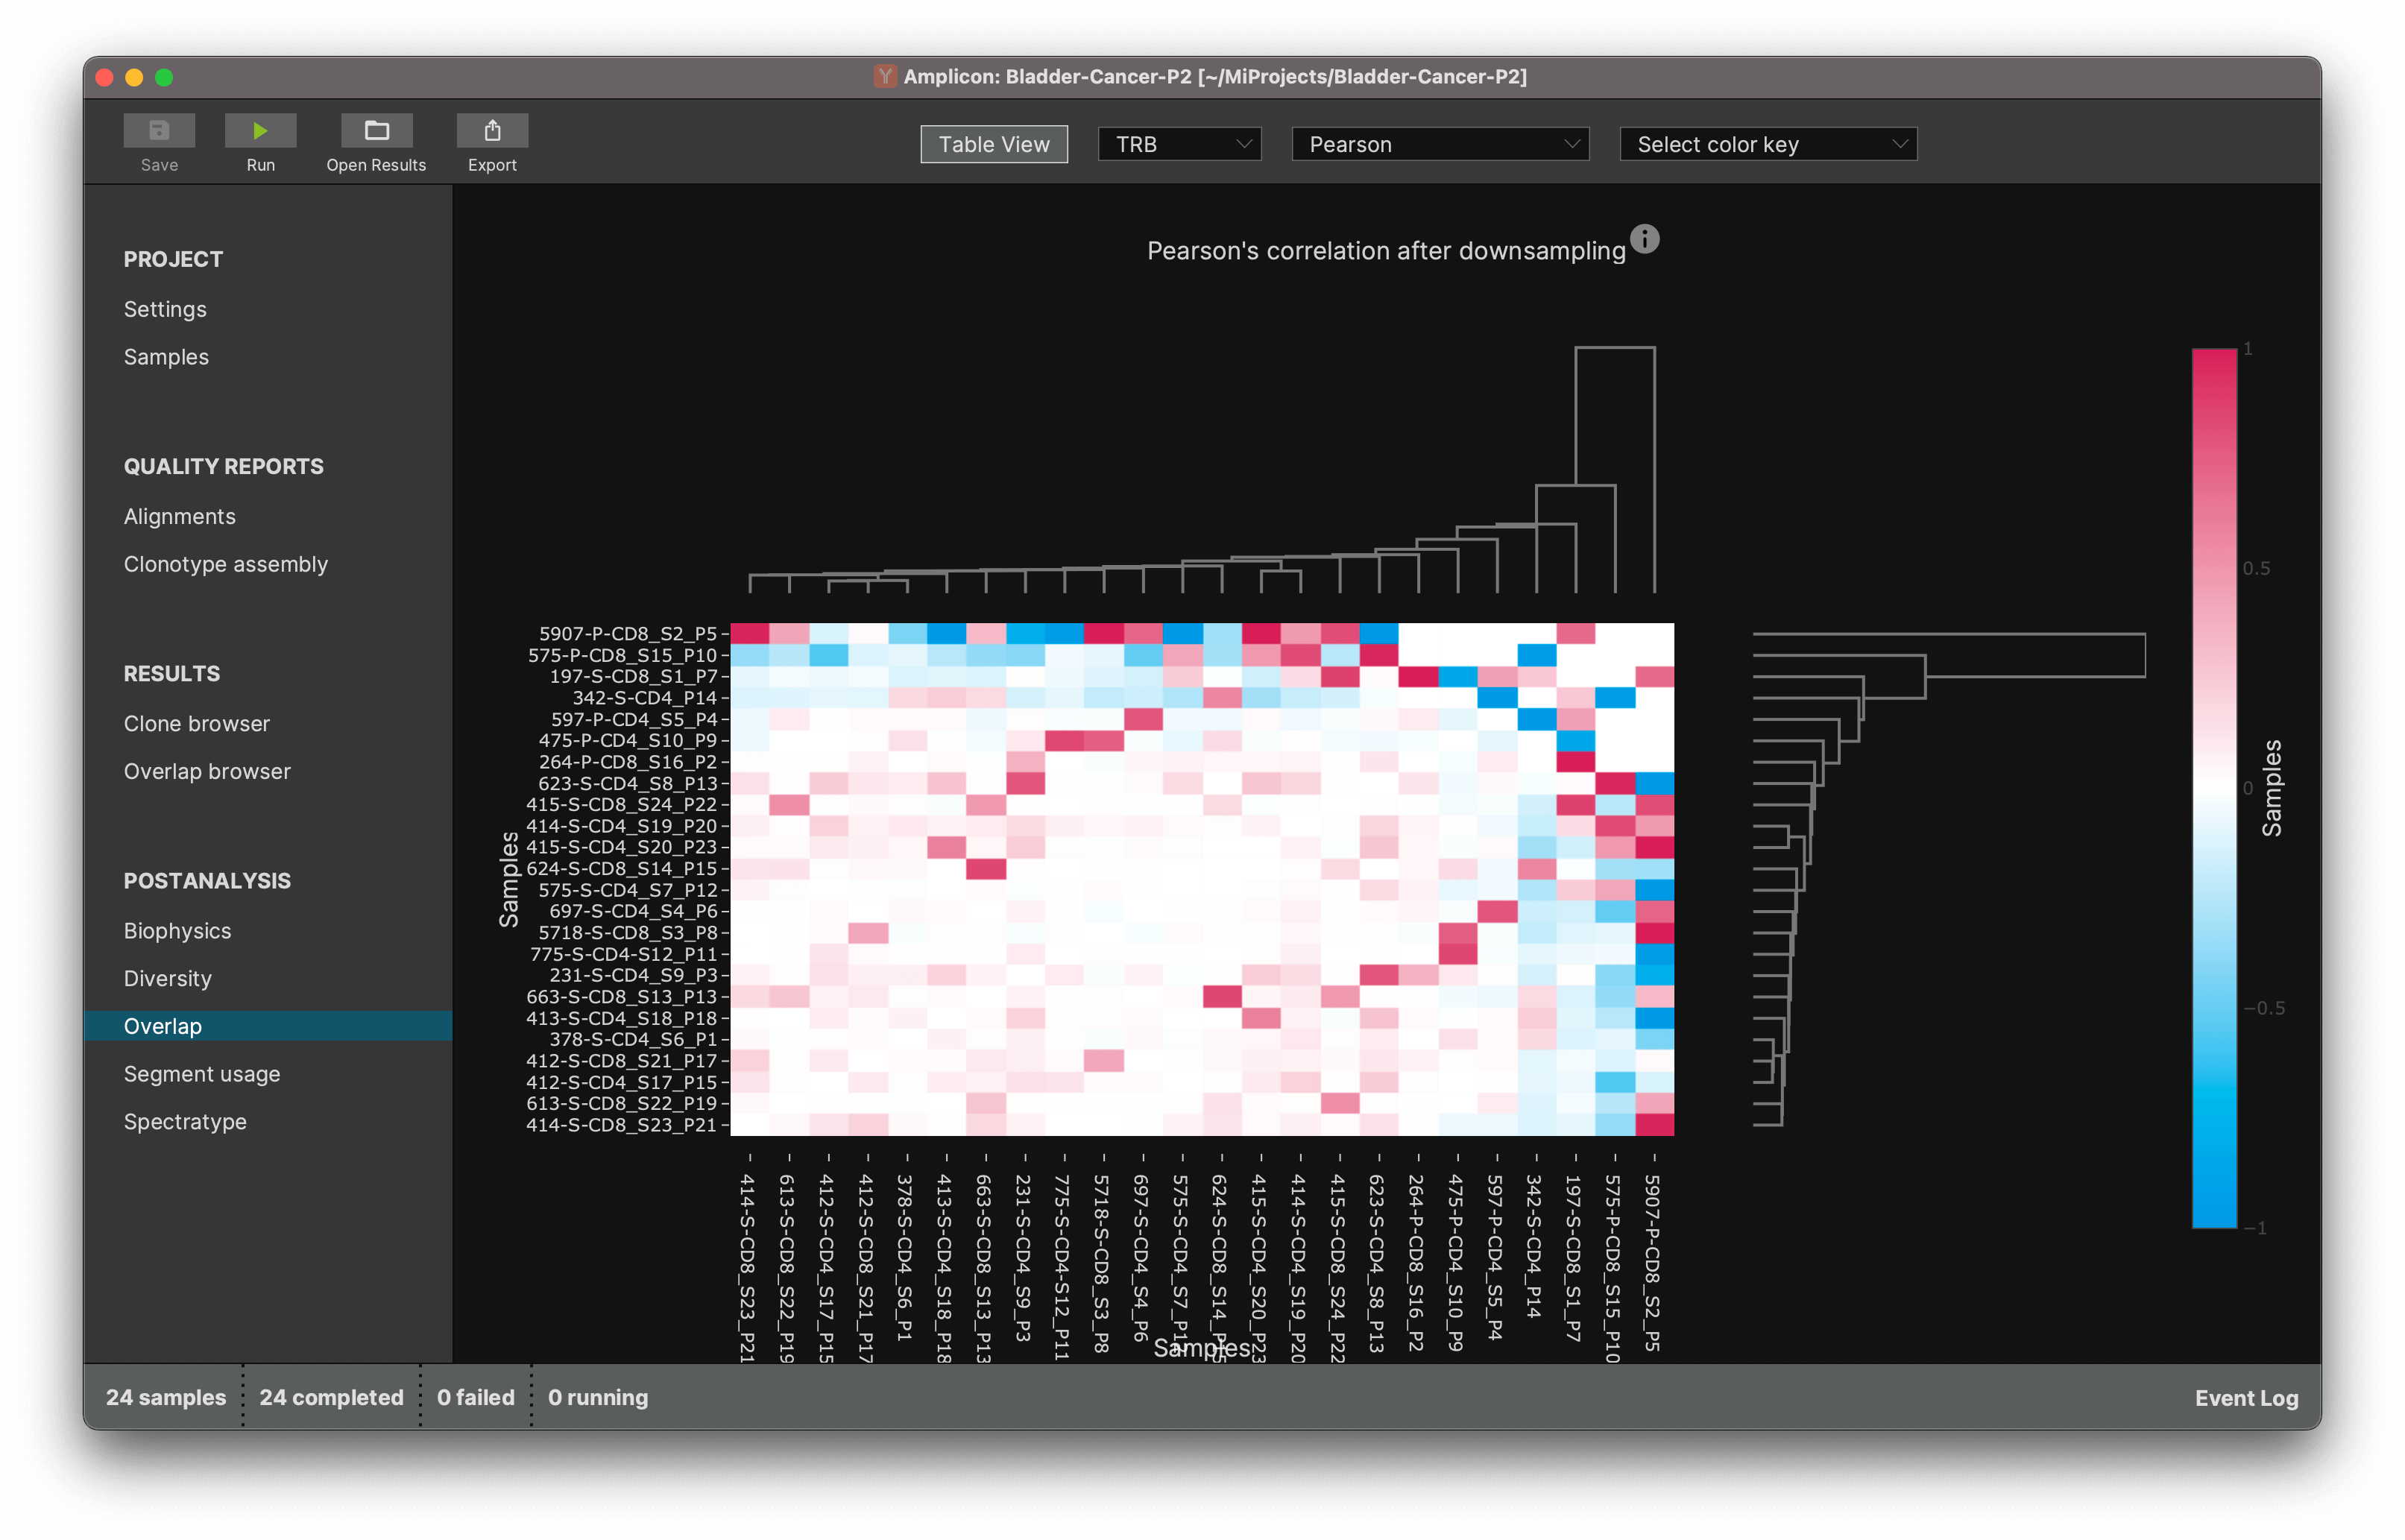Open Alignments quality report
The width and height of the screenshot is (2405, 1540).
coord(180,516)
